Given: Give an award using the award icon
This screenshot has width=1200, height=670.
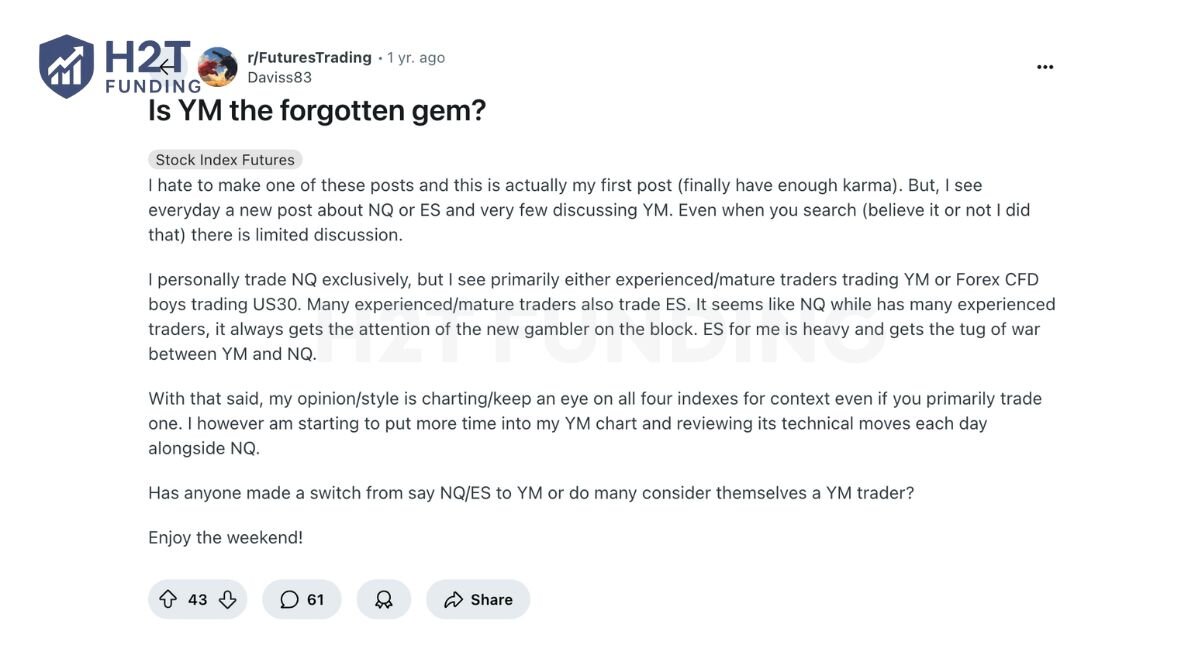Looking at the screenshot, I should point(384,599).
